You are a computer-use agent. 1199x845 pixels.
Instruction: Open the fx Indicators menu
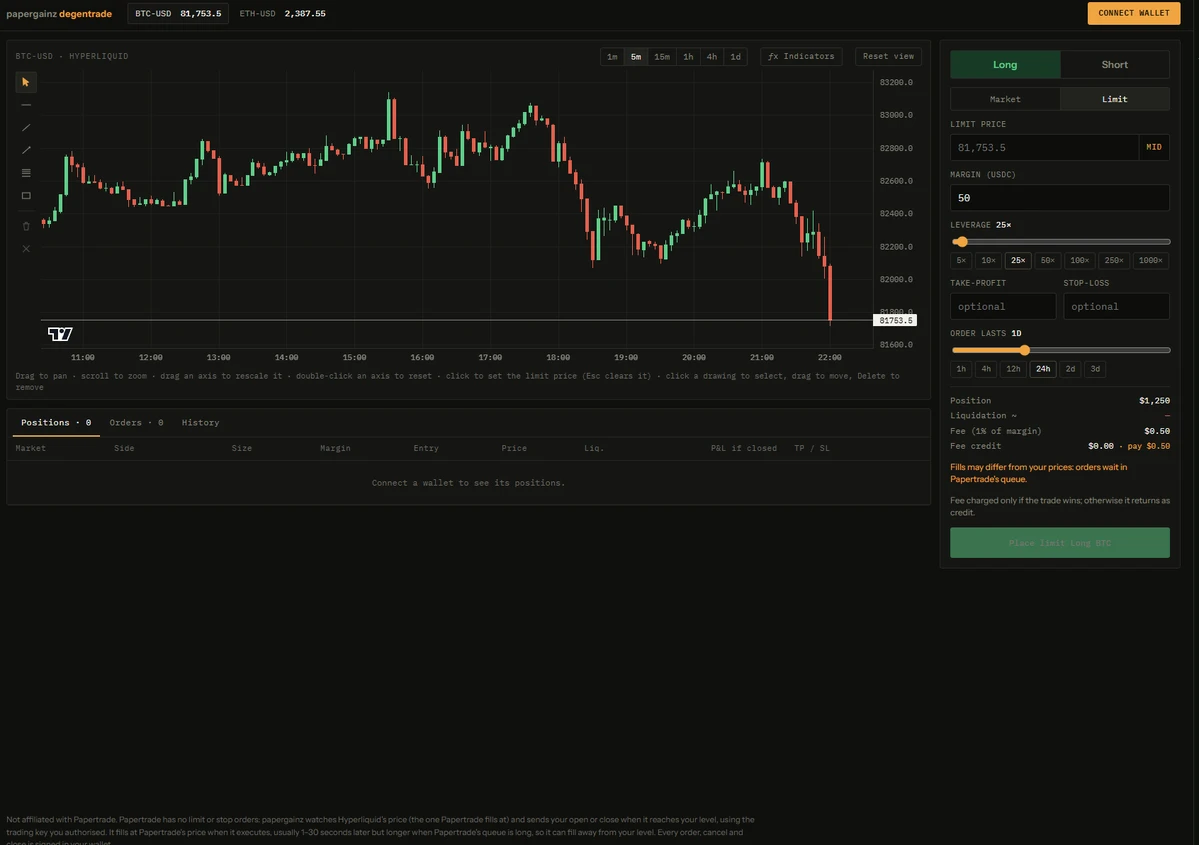click(801, 57)
